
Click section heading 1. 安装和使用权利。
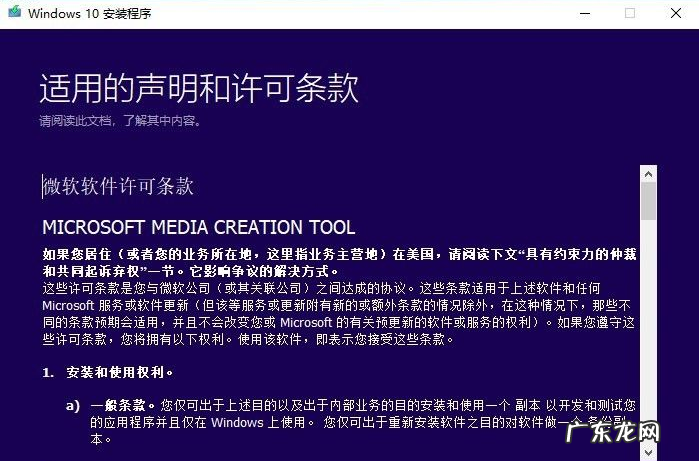[x=108, y=372]
